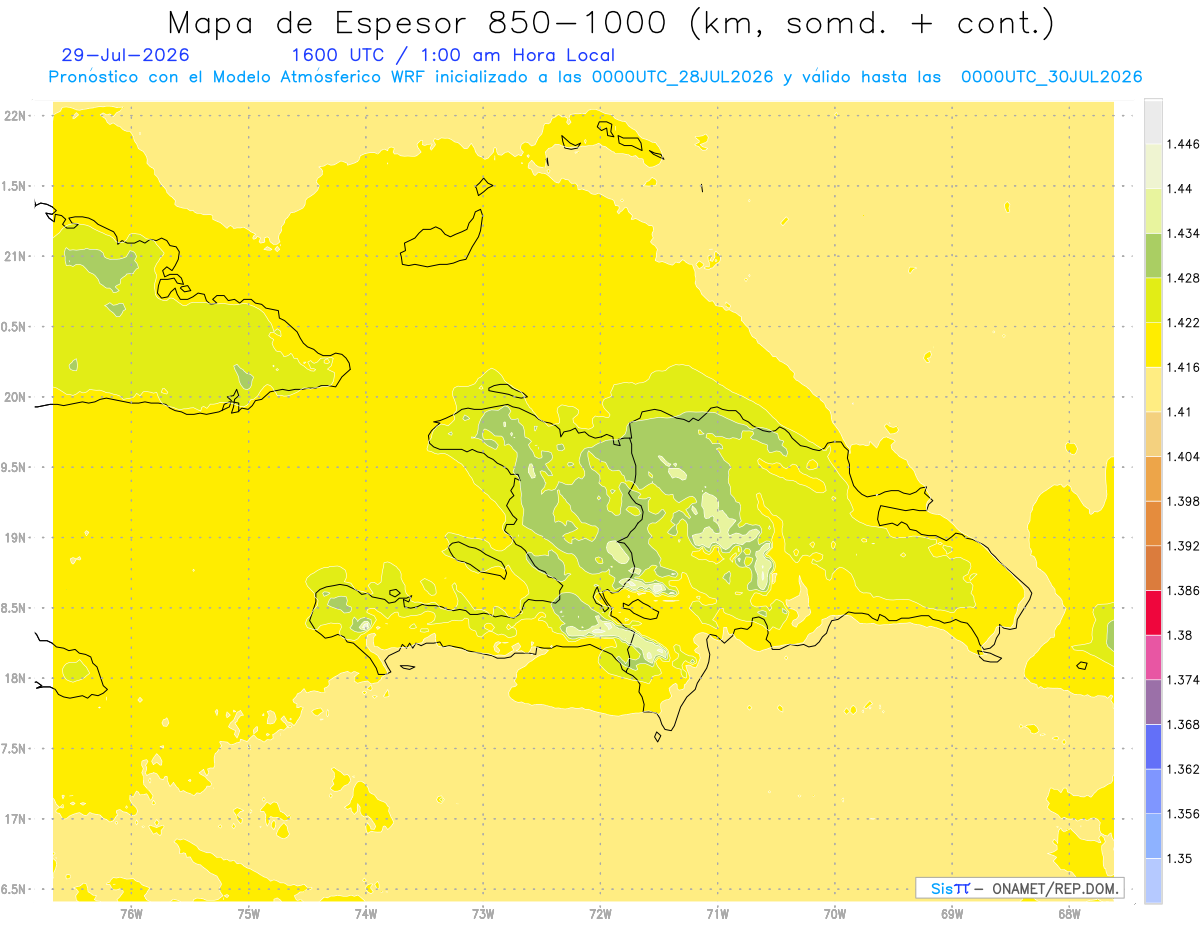Screen dimensions: 1200x927
Task: Click the latitude axis label '18N'
Action: pos(17,679)
